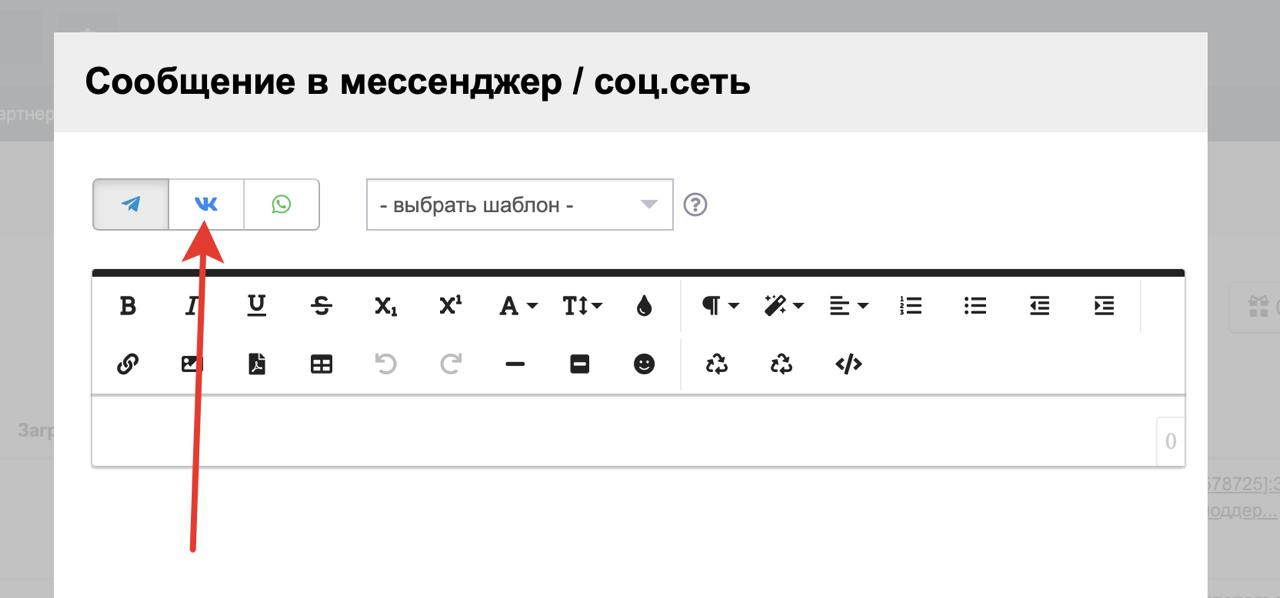The width and height of the screenshot is (1280, 598).
Task: Open the "выбрать шаблон" template dropdown
Action: [x=519, y=205]
